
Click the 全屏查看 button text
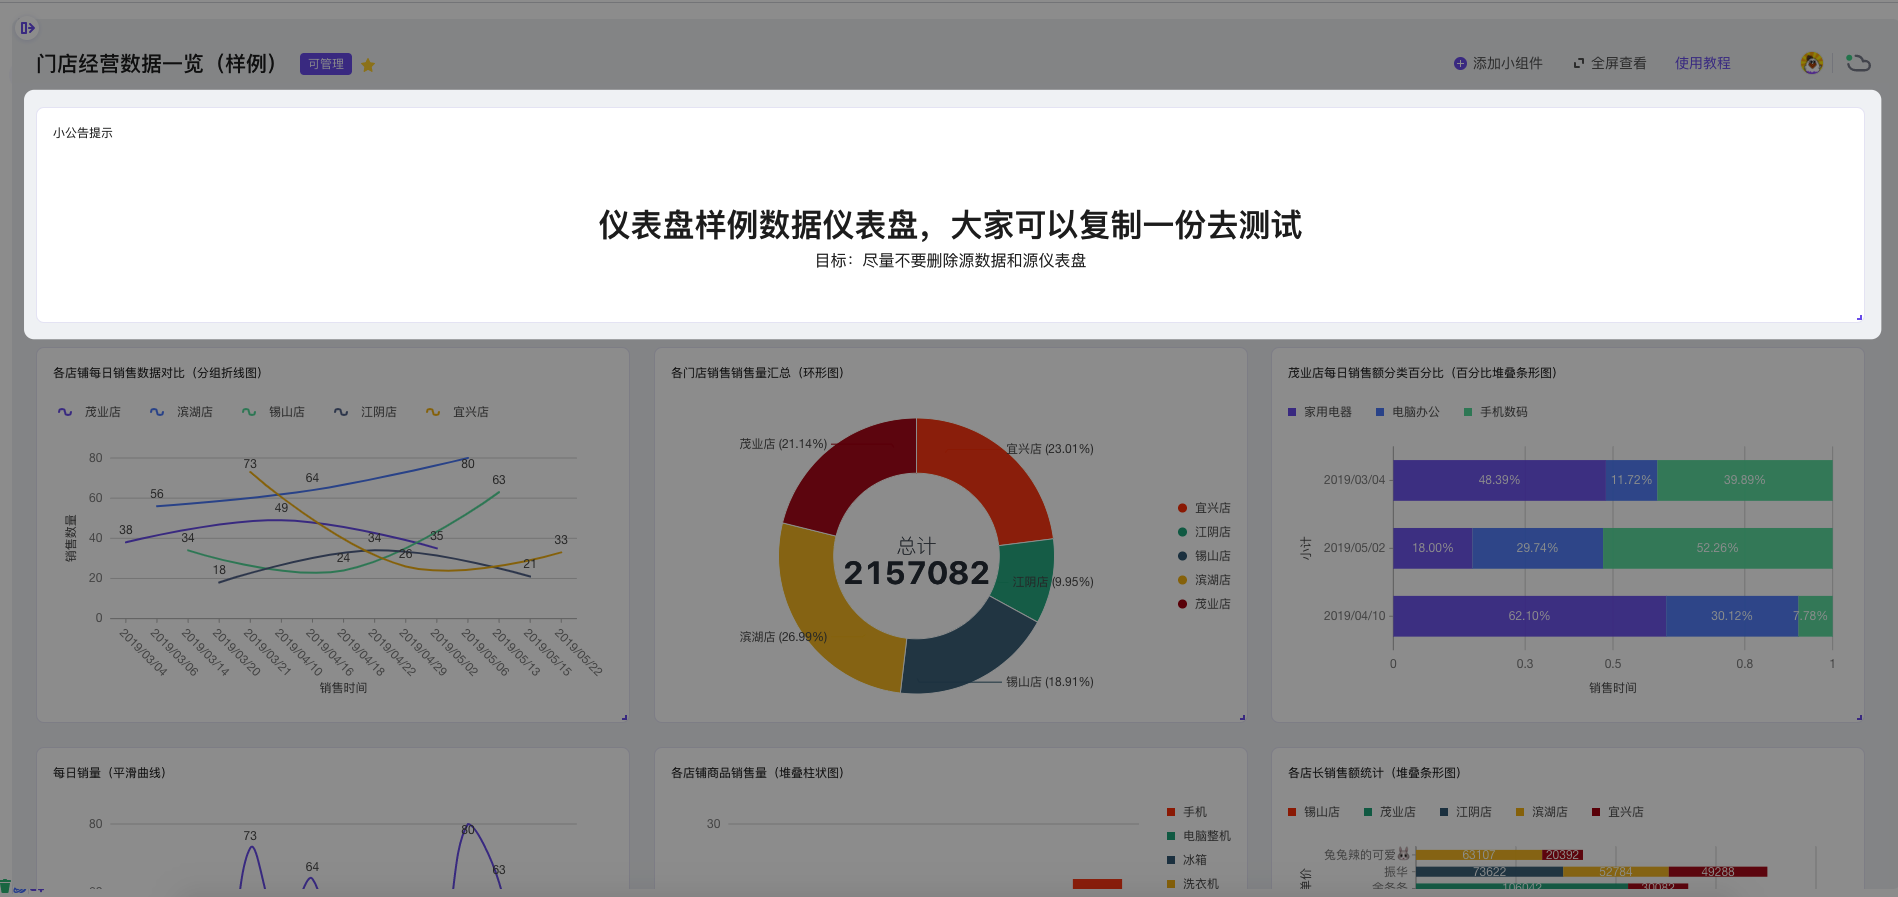point(1618,63)
